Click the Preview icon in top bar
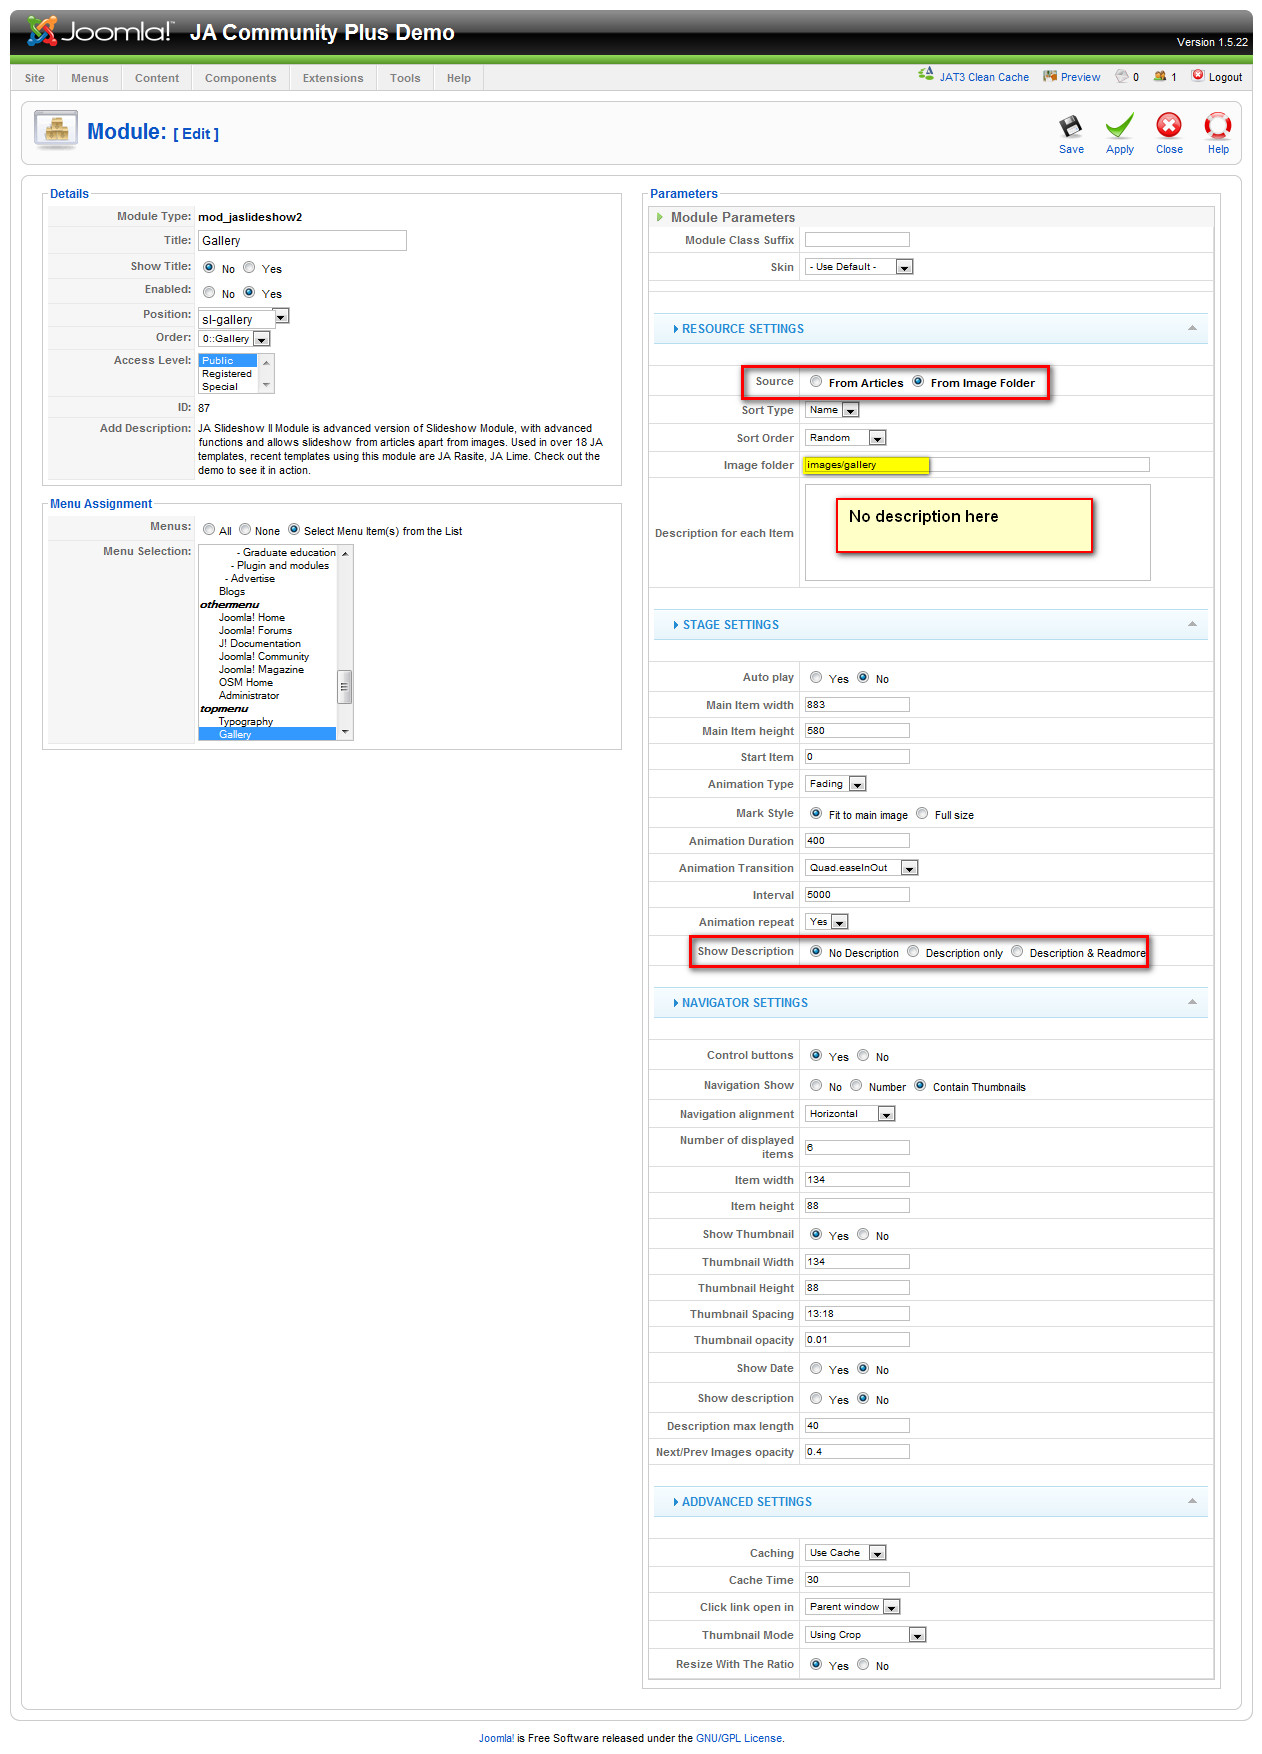This screenshot has height=1754, width=1262. point(1049,76)
